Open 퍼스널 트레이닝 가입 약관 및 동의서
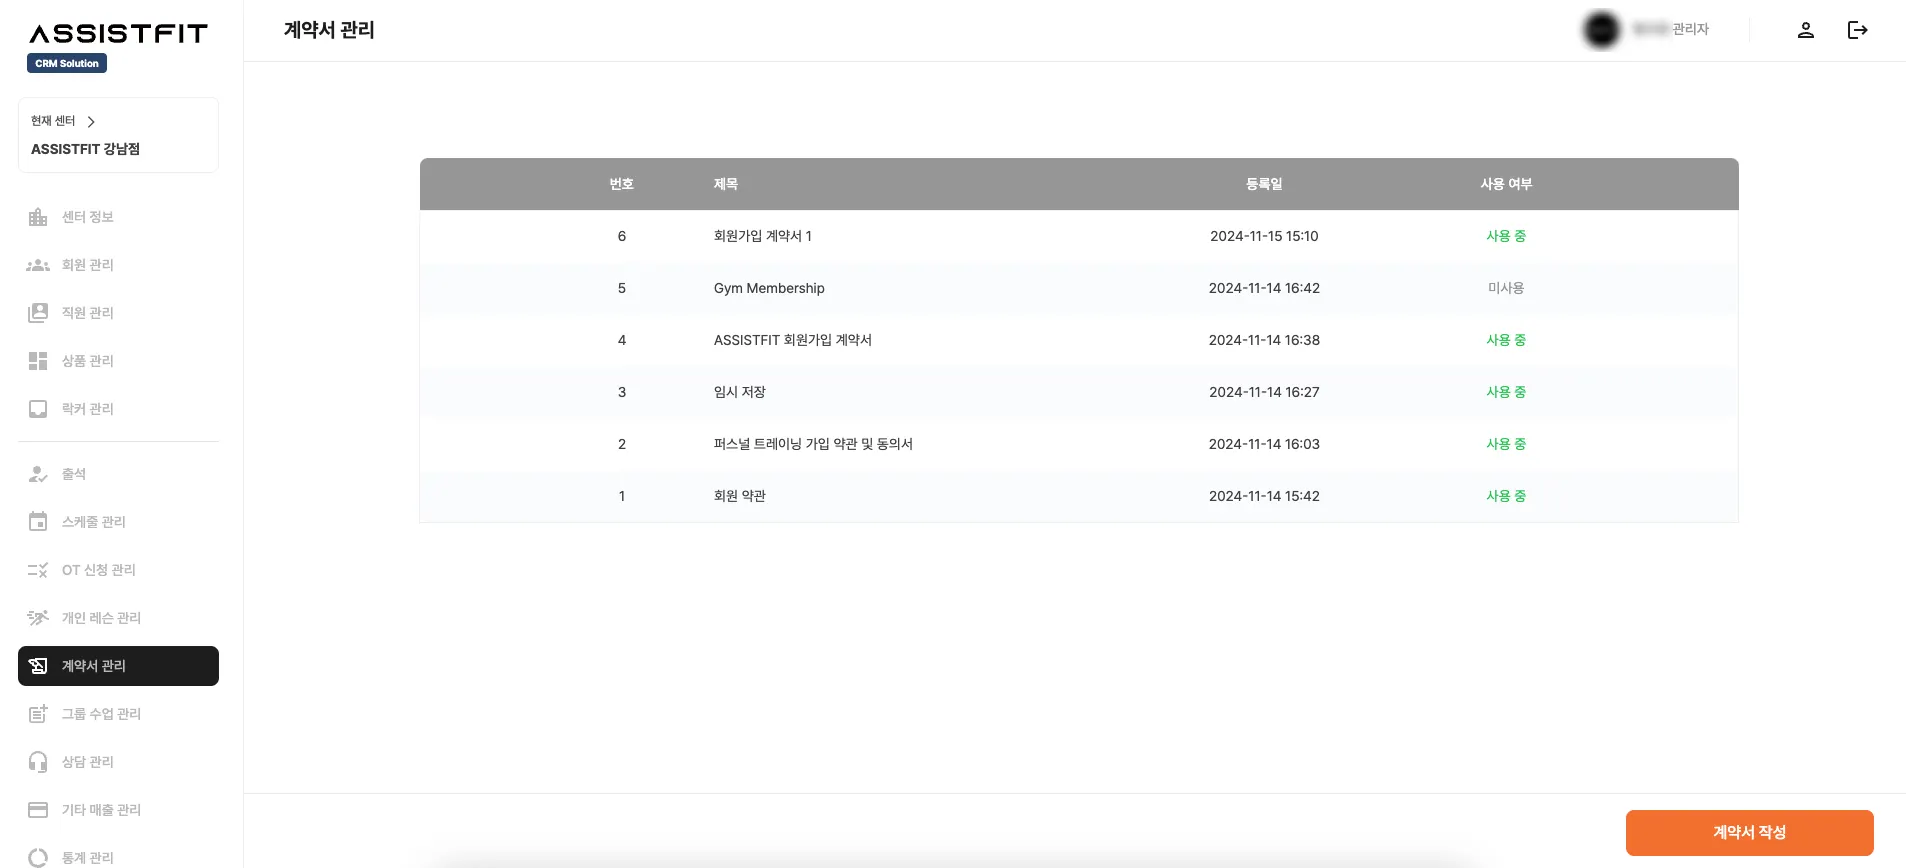 [813, 444]
